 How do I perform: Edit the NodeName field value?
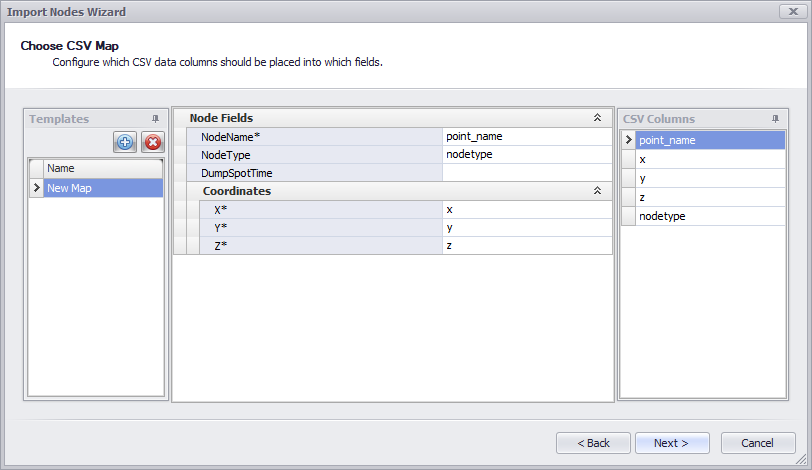tap(526, 136)
